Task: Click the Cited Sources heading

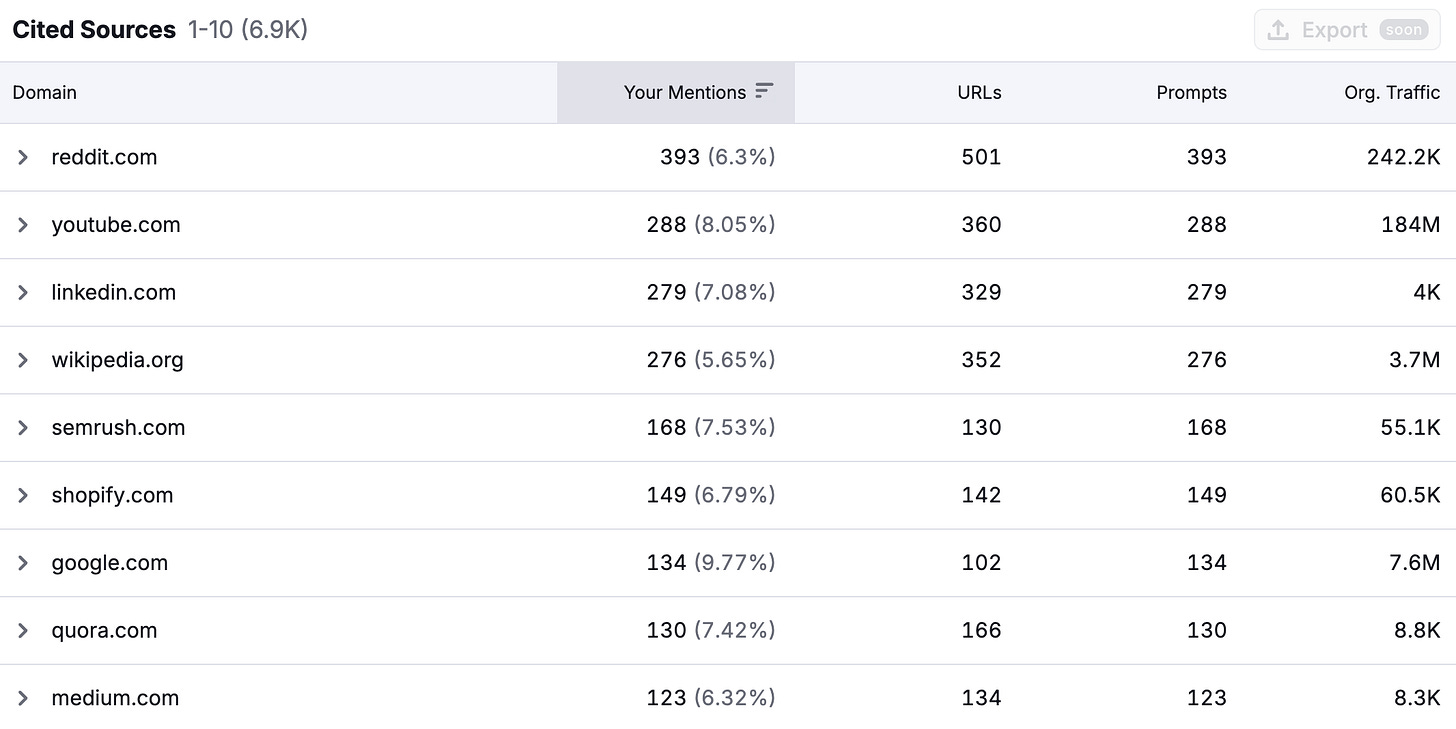Action: pyautogui.click(x=94, y=30)
